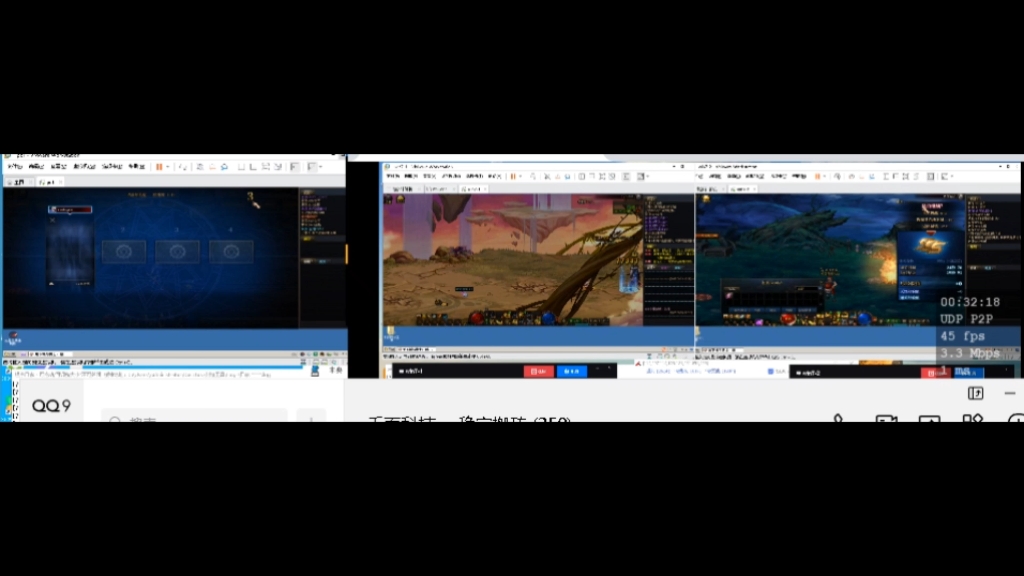Viewport: 1024px width, 576px height.
Task: Pause the VM in the left VMware window
Action: point(159,167)
